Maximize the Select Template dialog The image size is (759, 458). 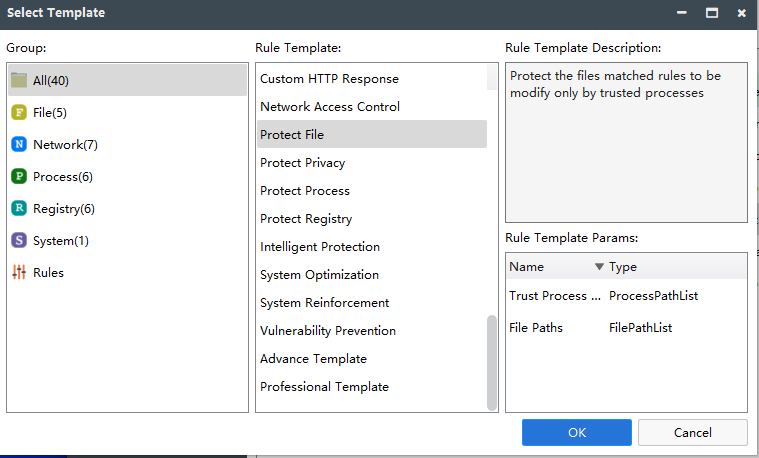click(712, 14)
